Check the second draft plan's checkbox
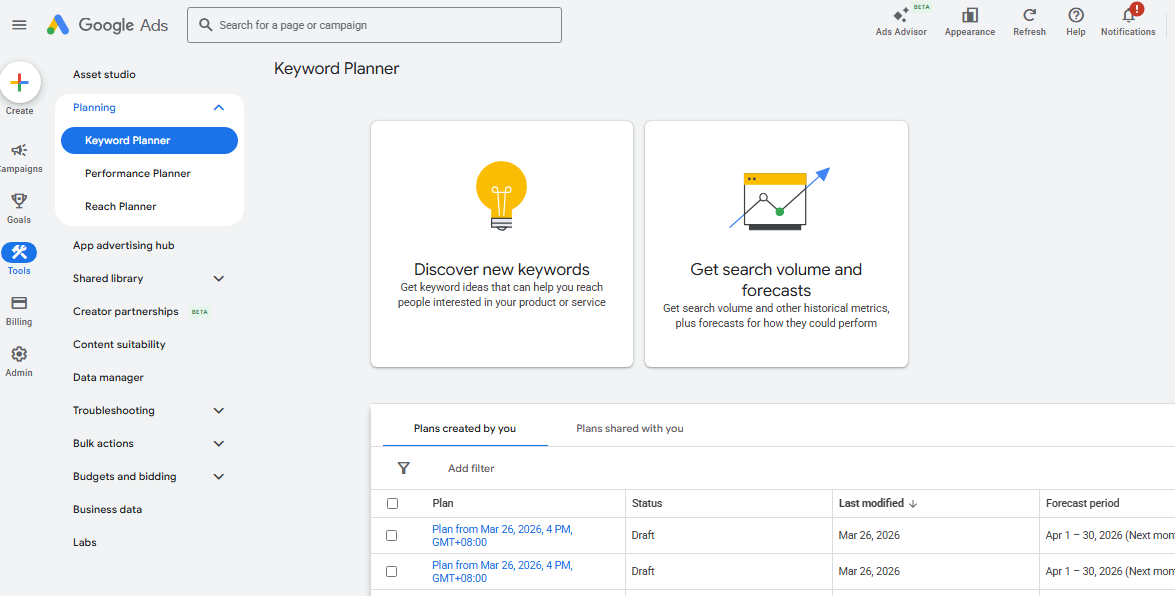Image resolution: width=1175 pixels, height=596 pixels. pos(393,571)
